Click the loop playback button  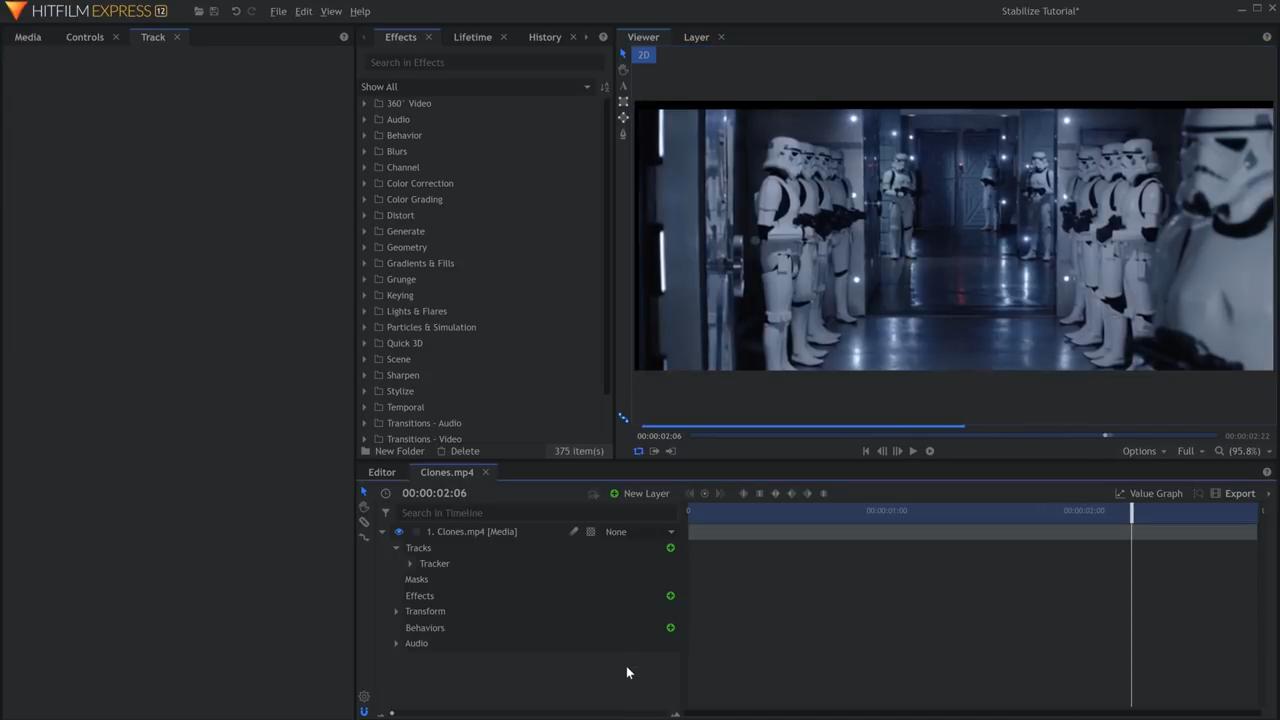coord(929,451)
